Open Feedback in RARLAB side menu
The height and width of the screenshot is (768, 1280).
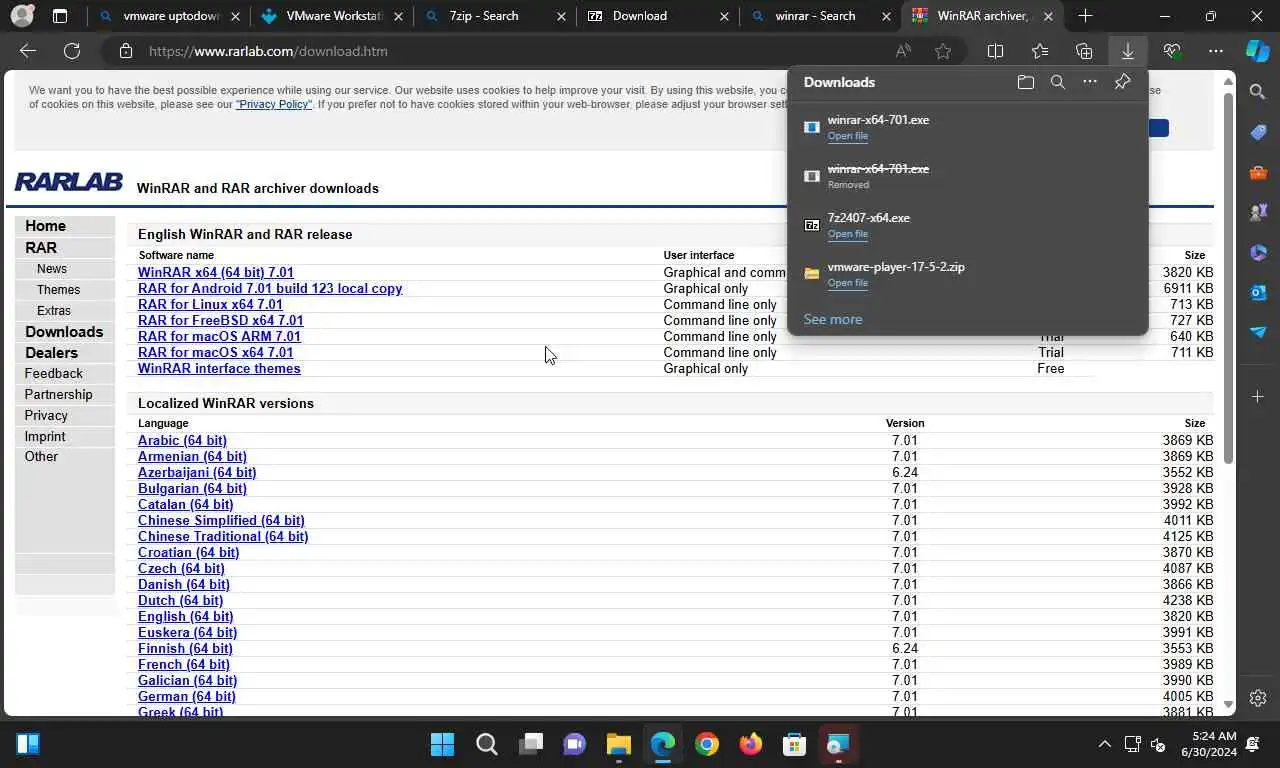[53, 374]
